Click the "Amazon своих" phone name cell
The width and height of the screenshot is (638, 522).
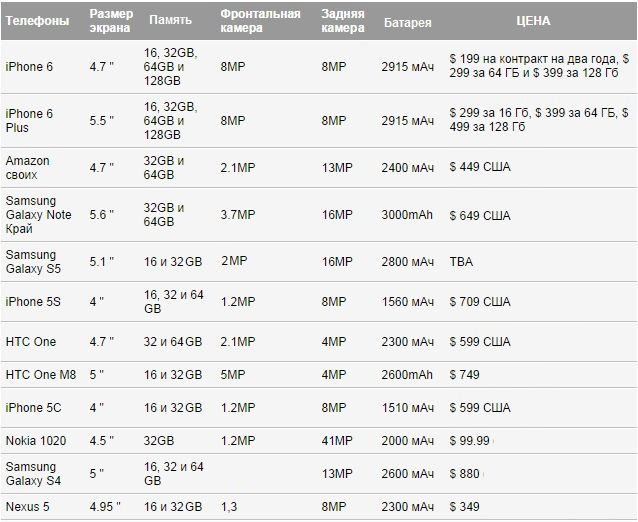tap(28, 167)
